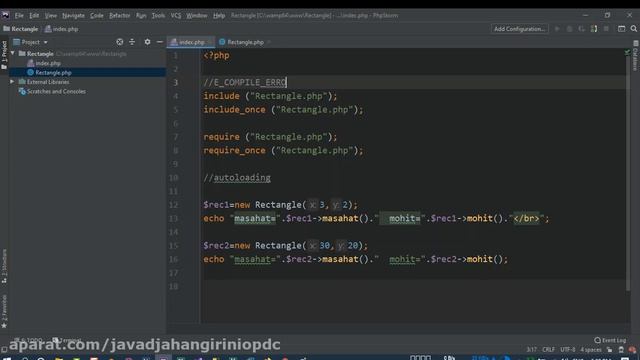Click the include_once keyword on line 5
This screenshot has width=640, height=360.
pyautogui.click(x=234, y=110)
